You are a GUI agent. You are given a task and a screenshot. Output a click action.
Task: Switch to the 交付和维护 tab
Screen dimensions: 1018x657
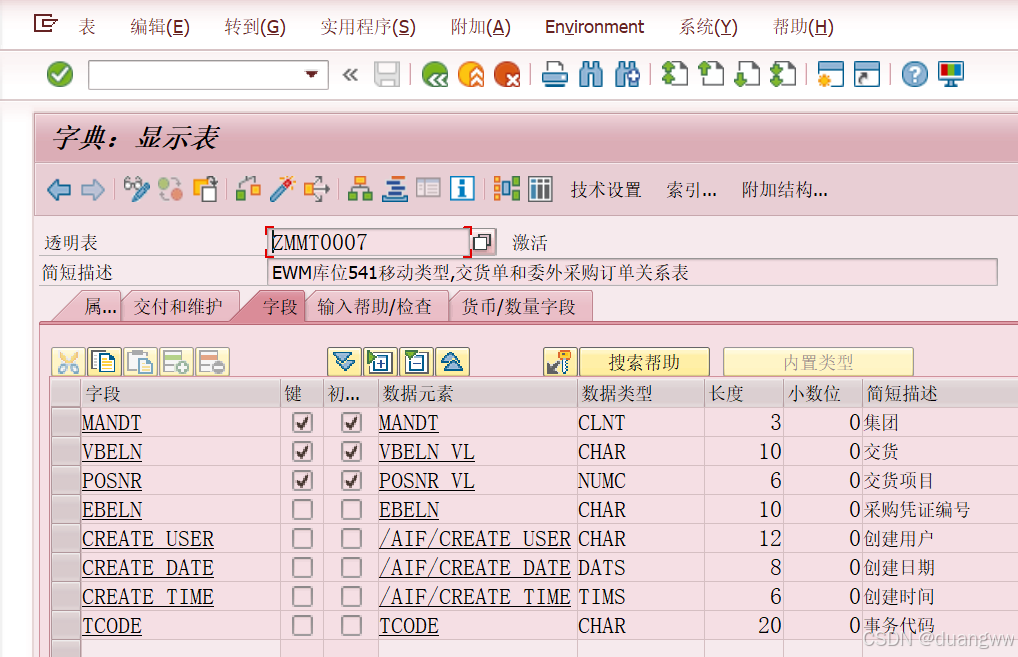pos(178,306)
